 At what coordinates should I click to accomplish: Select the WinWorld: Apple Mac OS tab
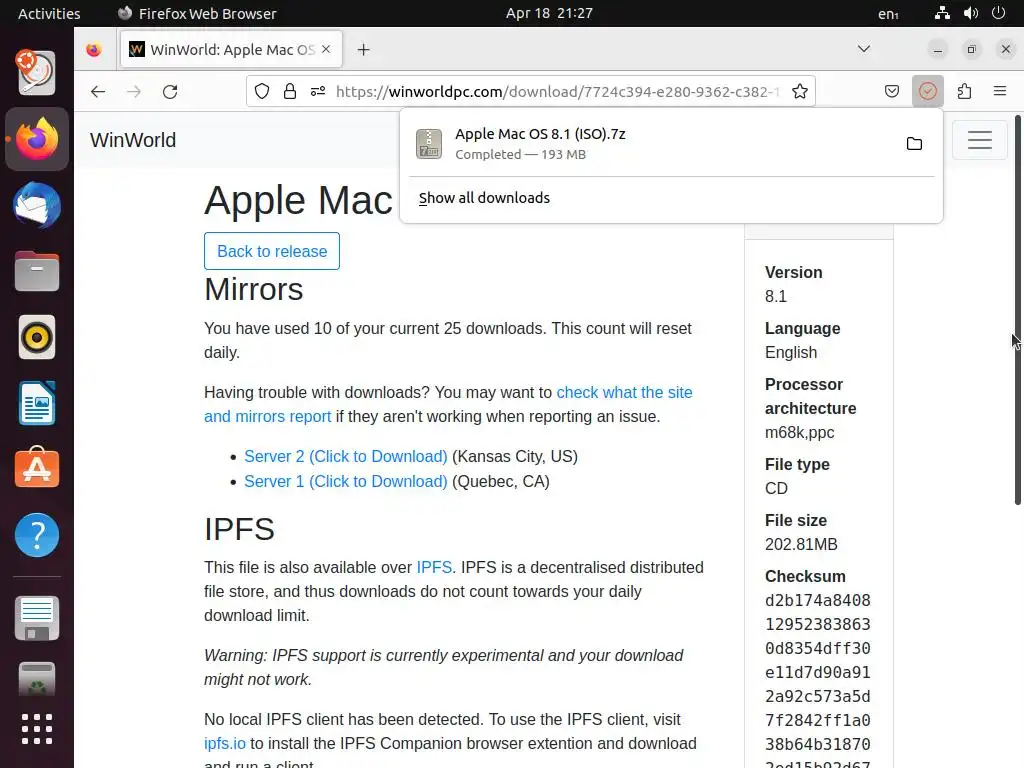pos(231,50)
